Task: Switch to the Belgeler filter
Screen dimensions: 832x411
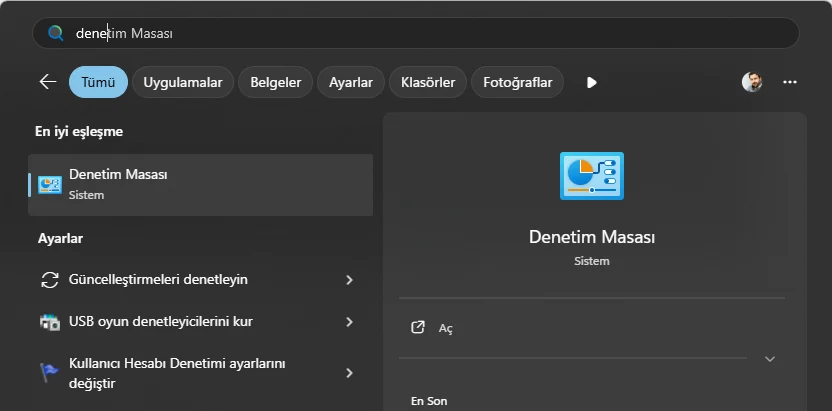Action: [275, 82]
